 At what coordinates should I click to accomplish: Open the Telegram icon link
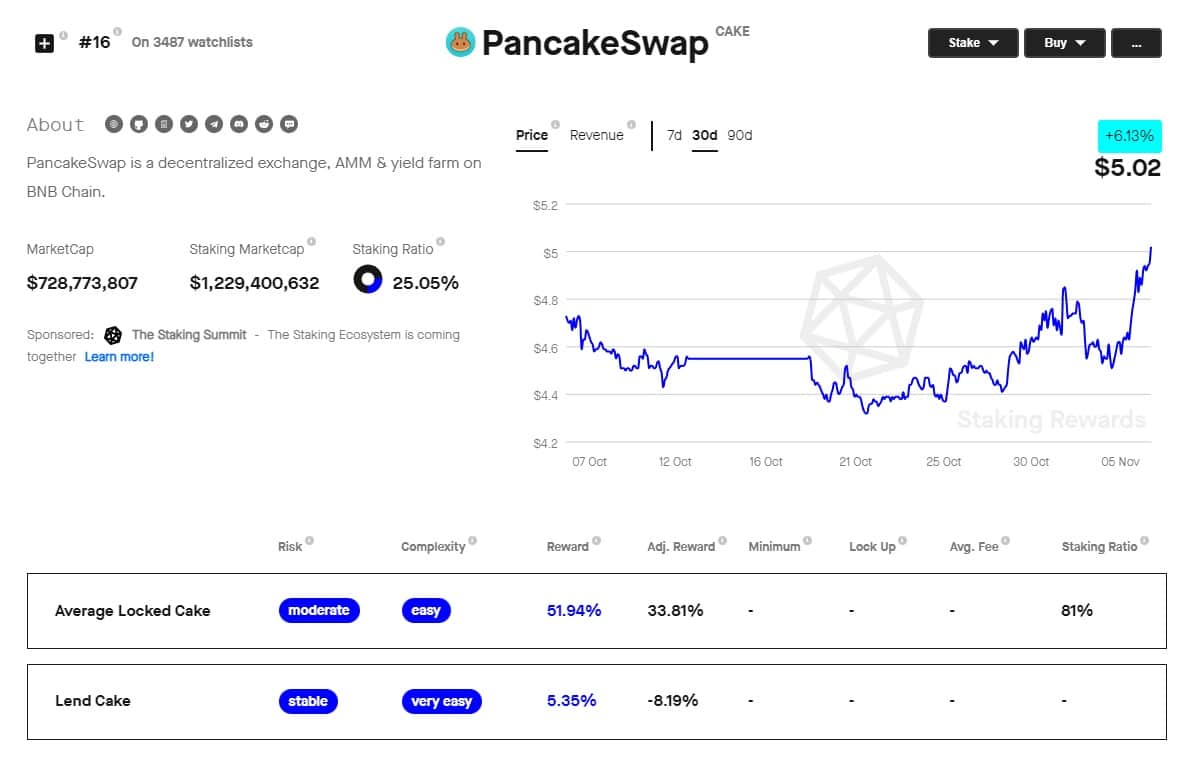click(x=214, y=124)
